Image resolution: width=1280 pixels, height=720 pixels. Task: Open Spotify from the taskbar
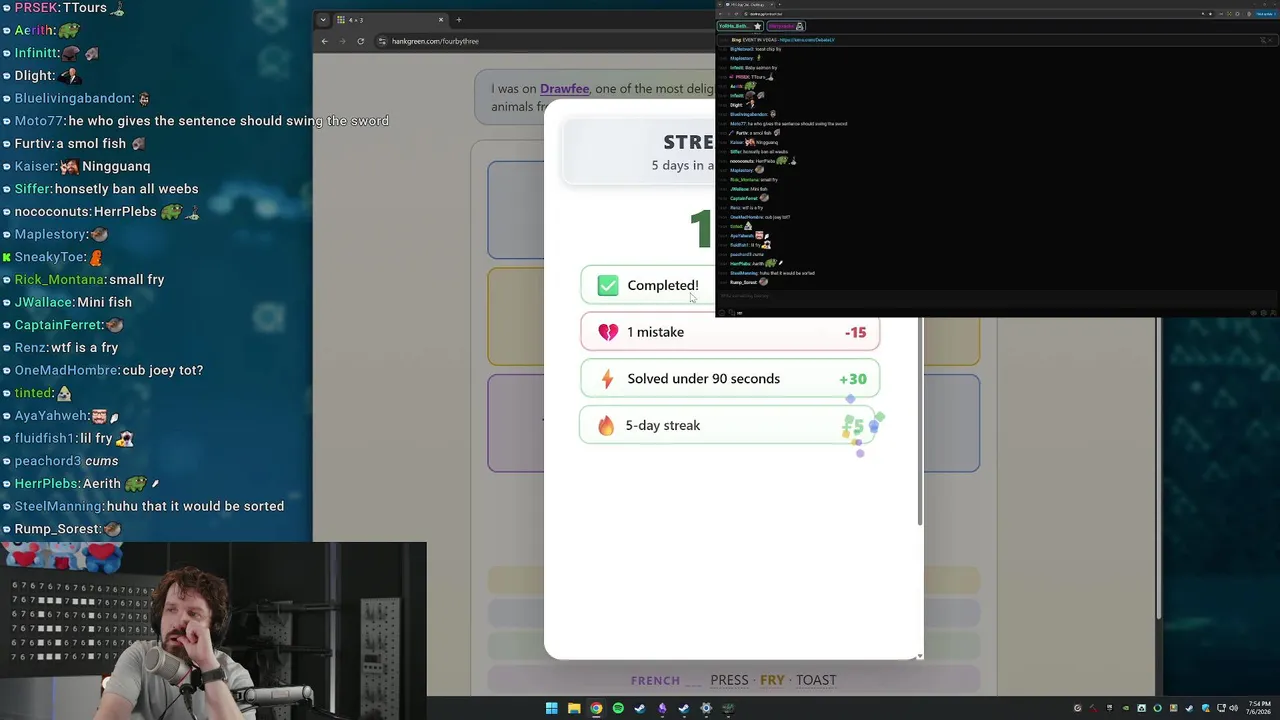pyautogui.click(x=618, y=708)
